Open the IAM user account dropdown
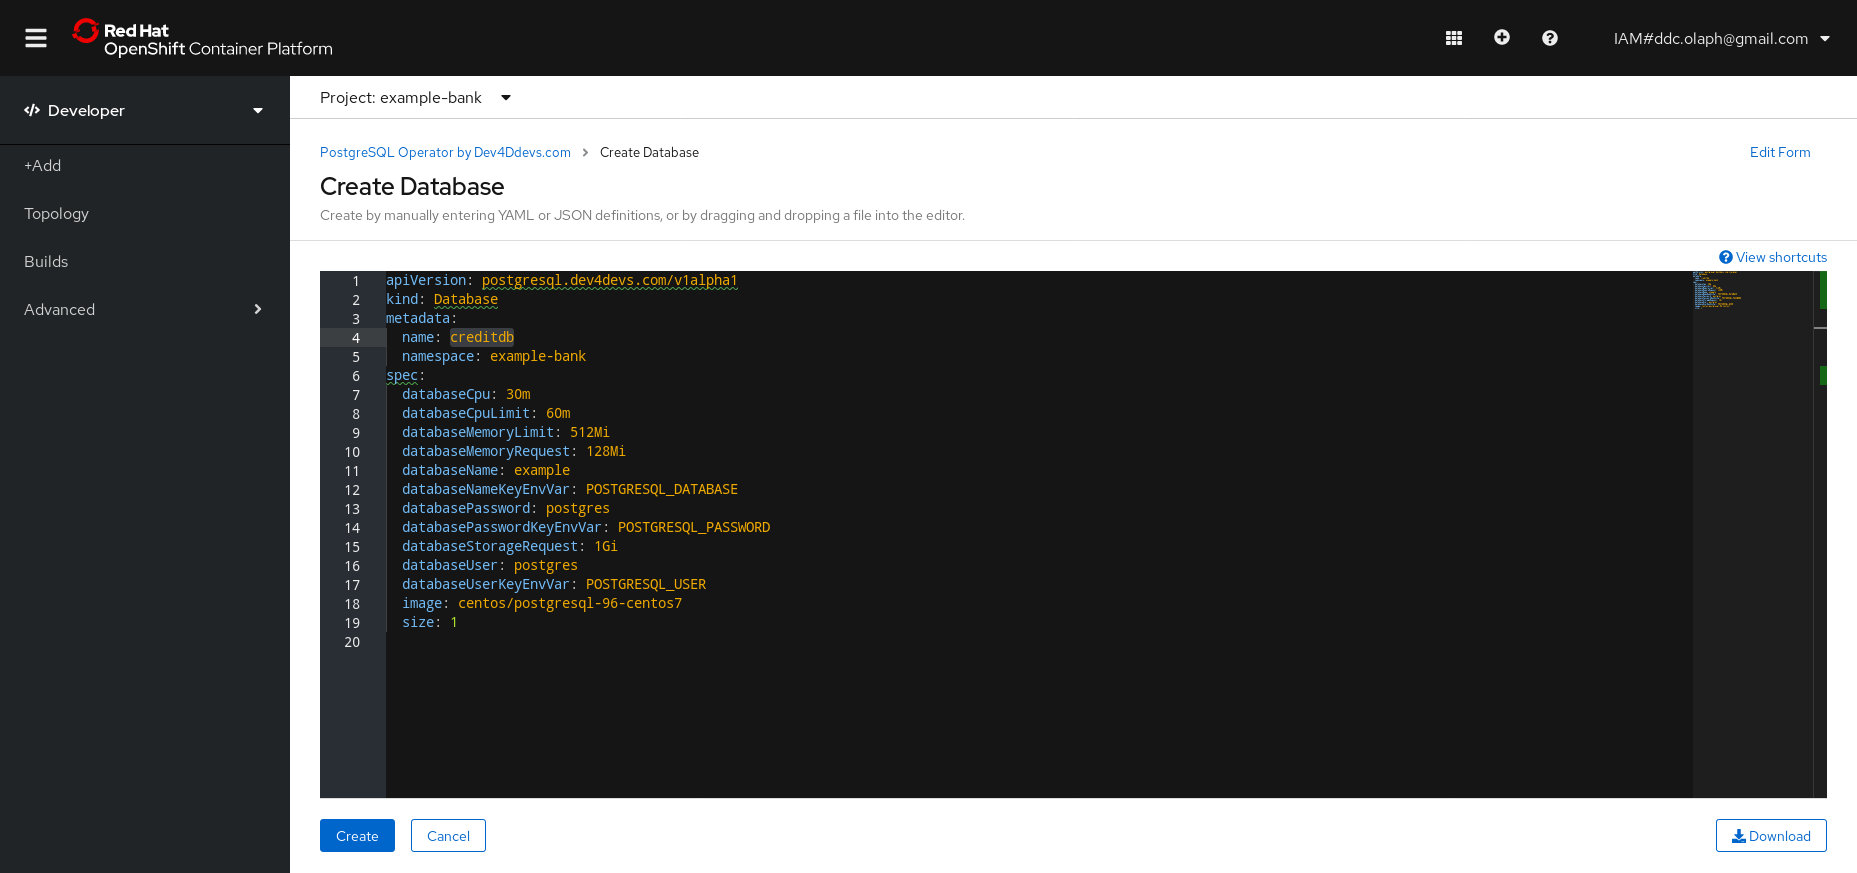The image size is (1857, 873). (x=1721, y=38)
